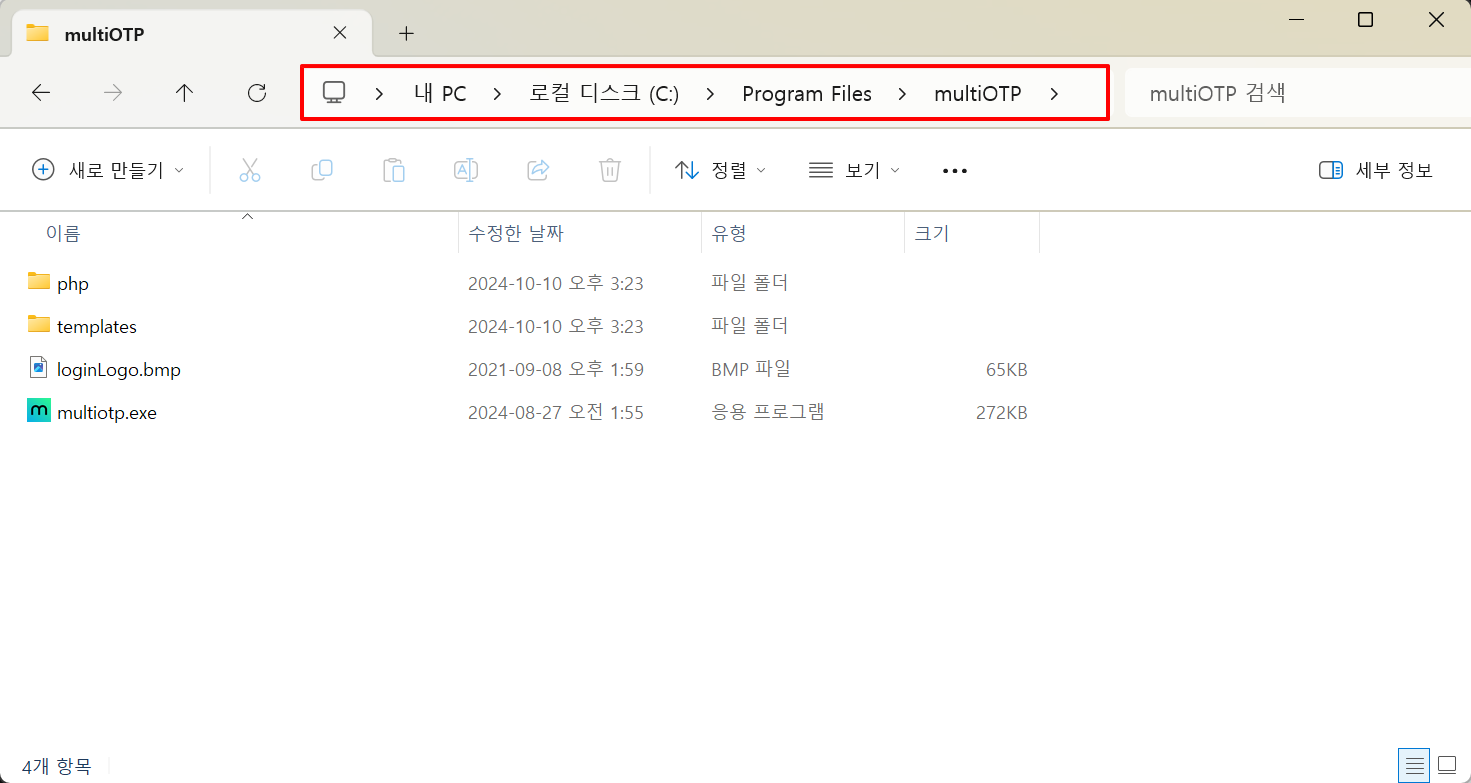This screenshot has height=783, width=1471.
Task: Sort by 수정한 날짜 column header
Action: 516,233
